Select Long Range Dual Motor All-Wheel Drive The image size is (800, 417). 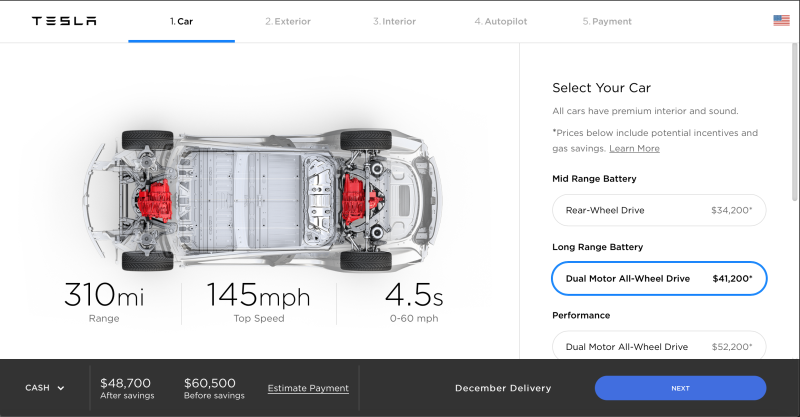click(659, 279)
